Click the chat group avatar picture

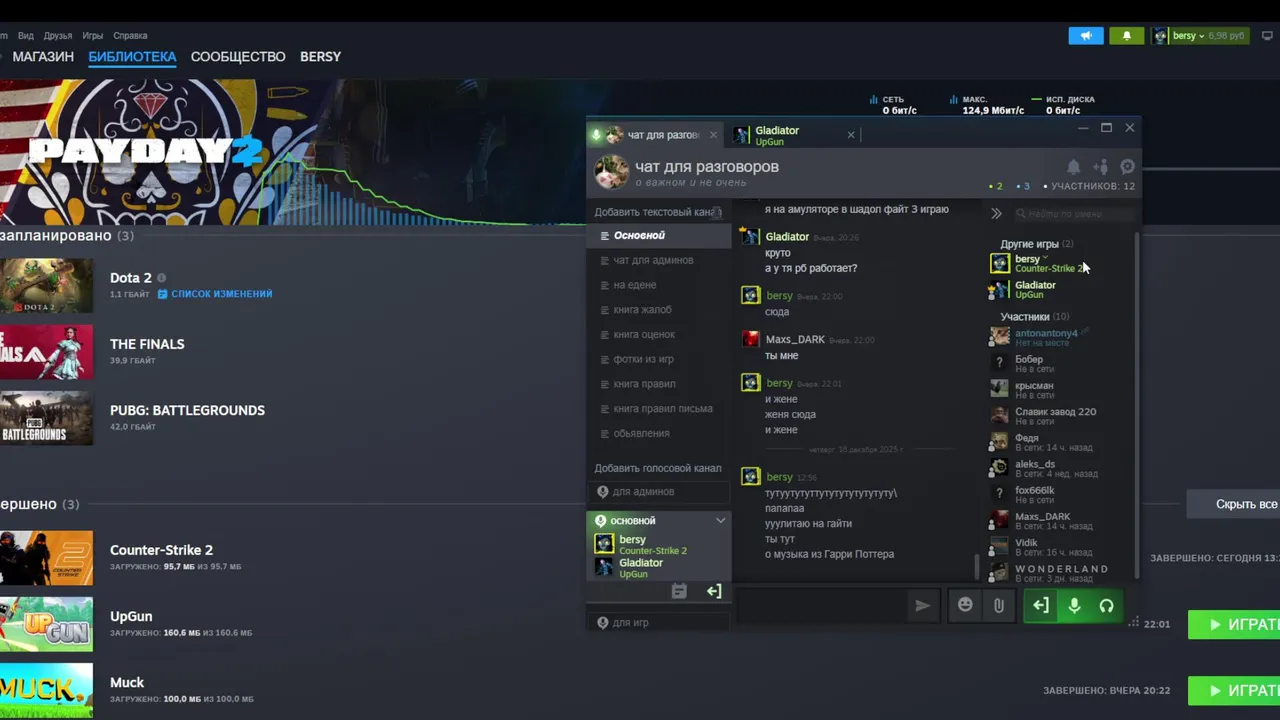coord(612,172)
